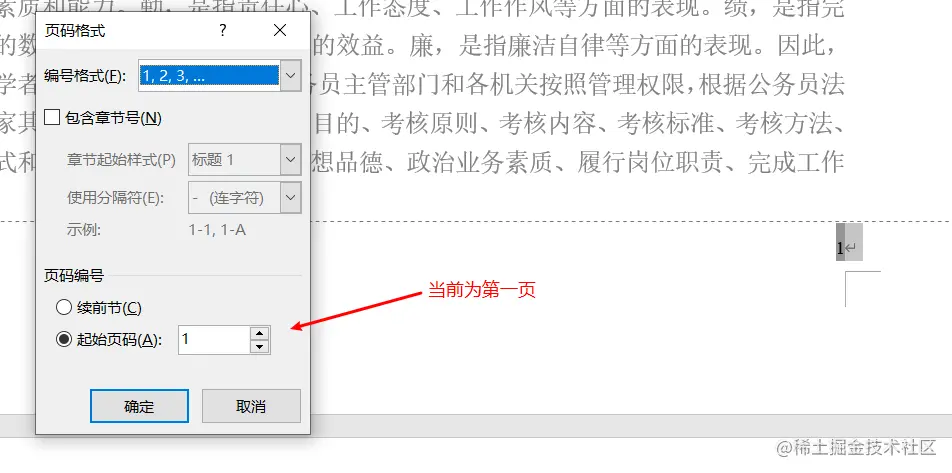Select the highlighted 1, 2, 3 format box
Image resolution: width=952 pixels, height=473 pixels.
209,75
